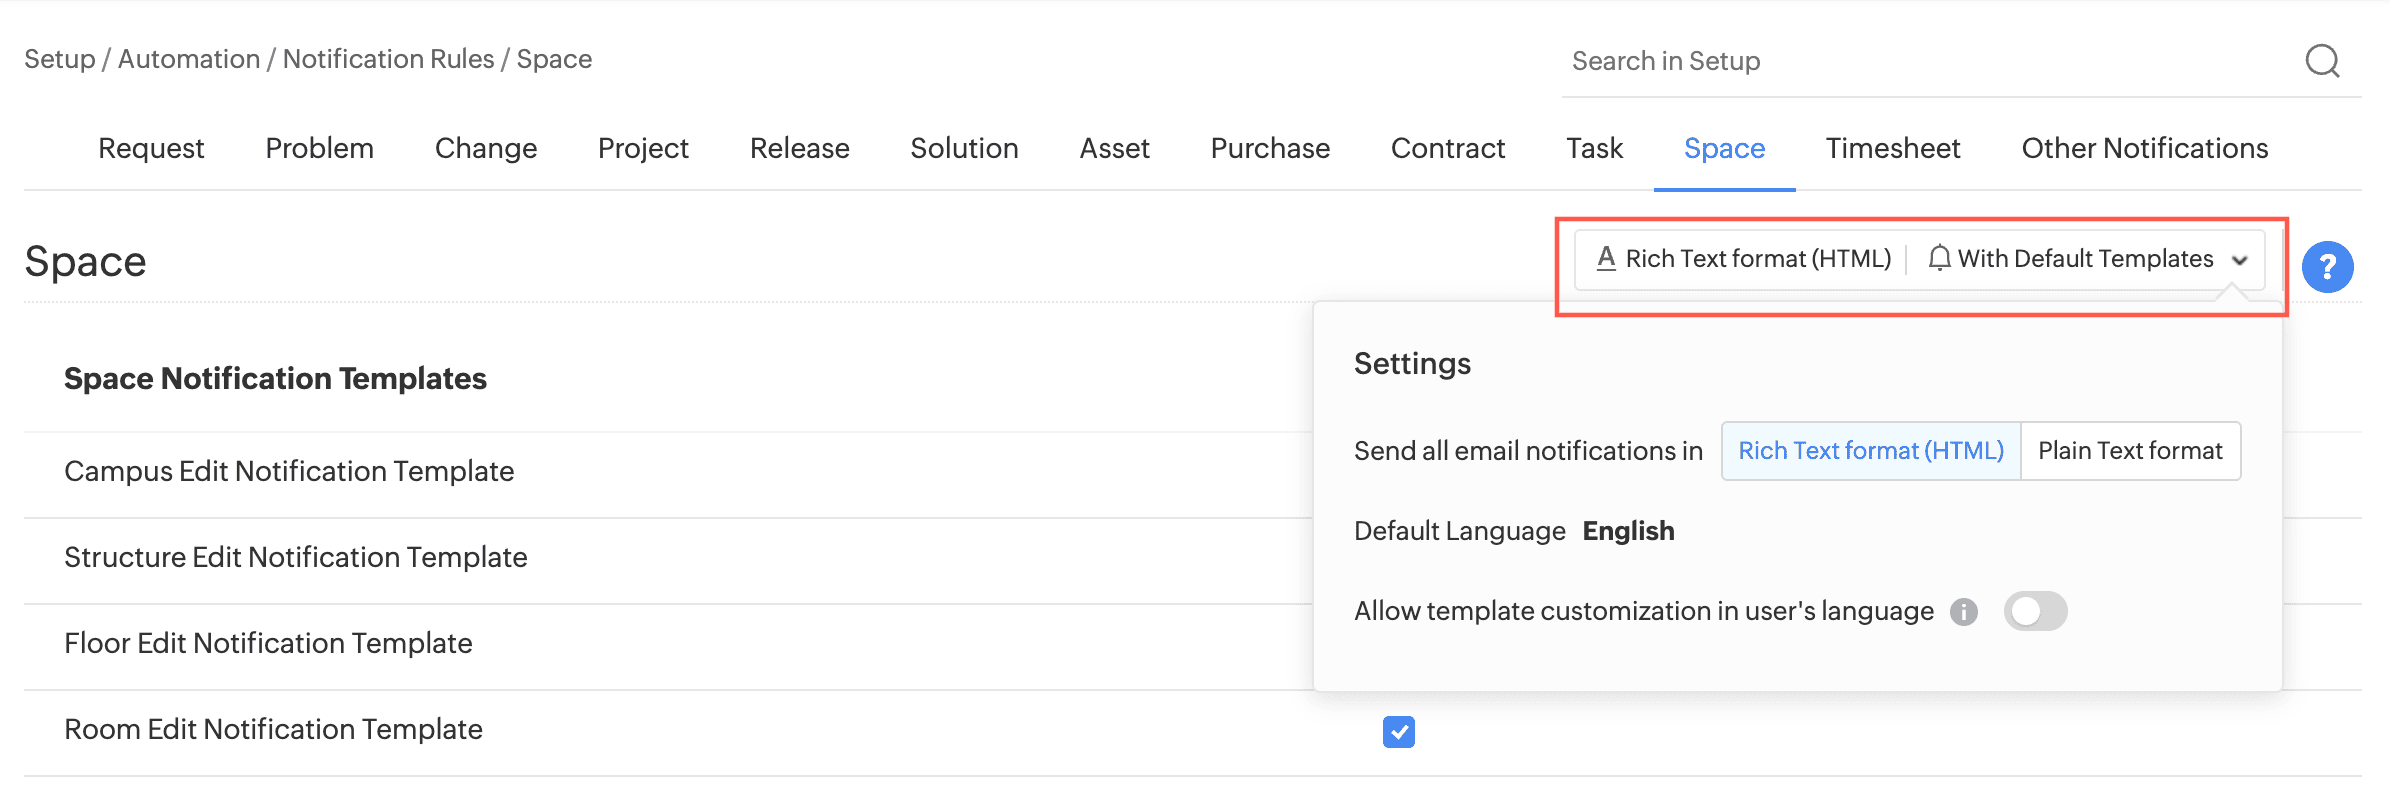Image resolution: width=2390 pixels, height=800 pixels.
Task: Collapse the settings dropdown chevron
Action: [2240, 260]
